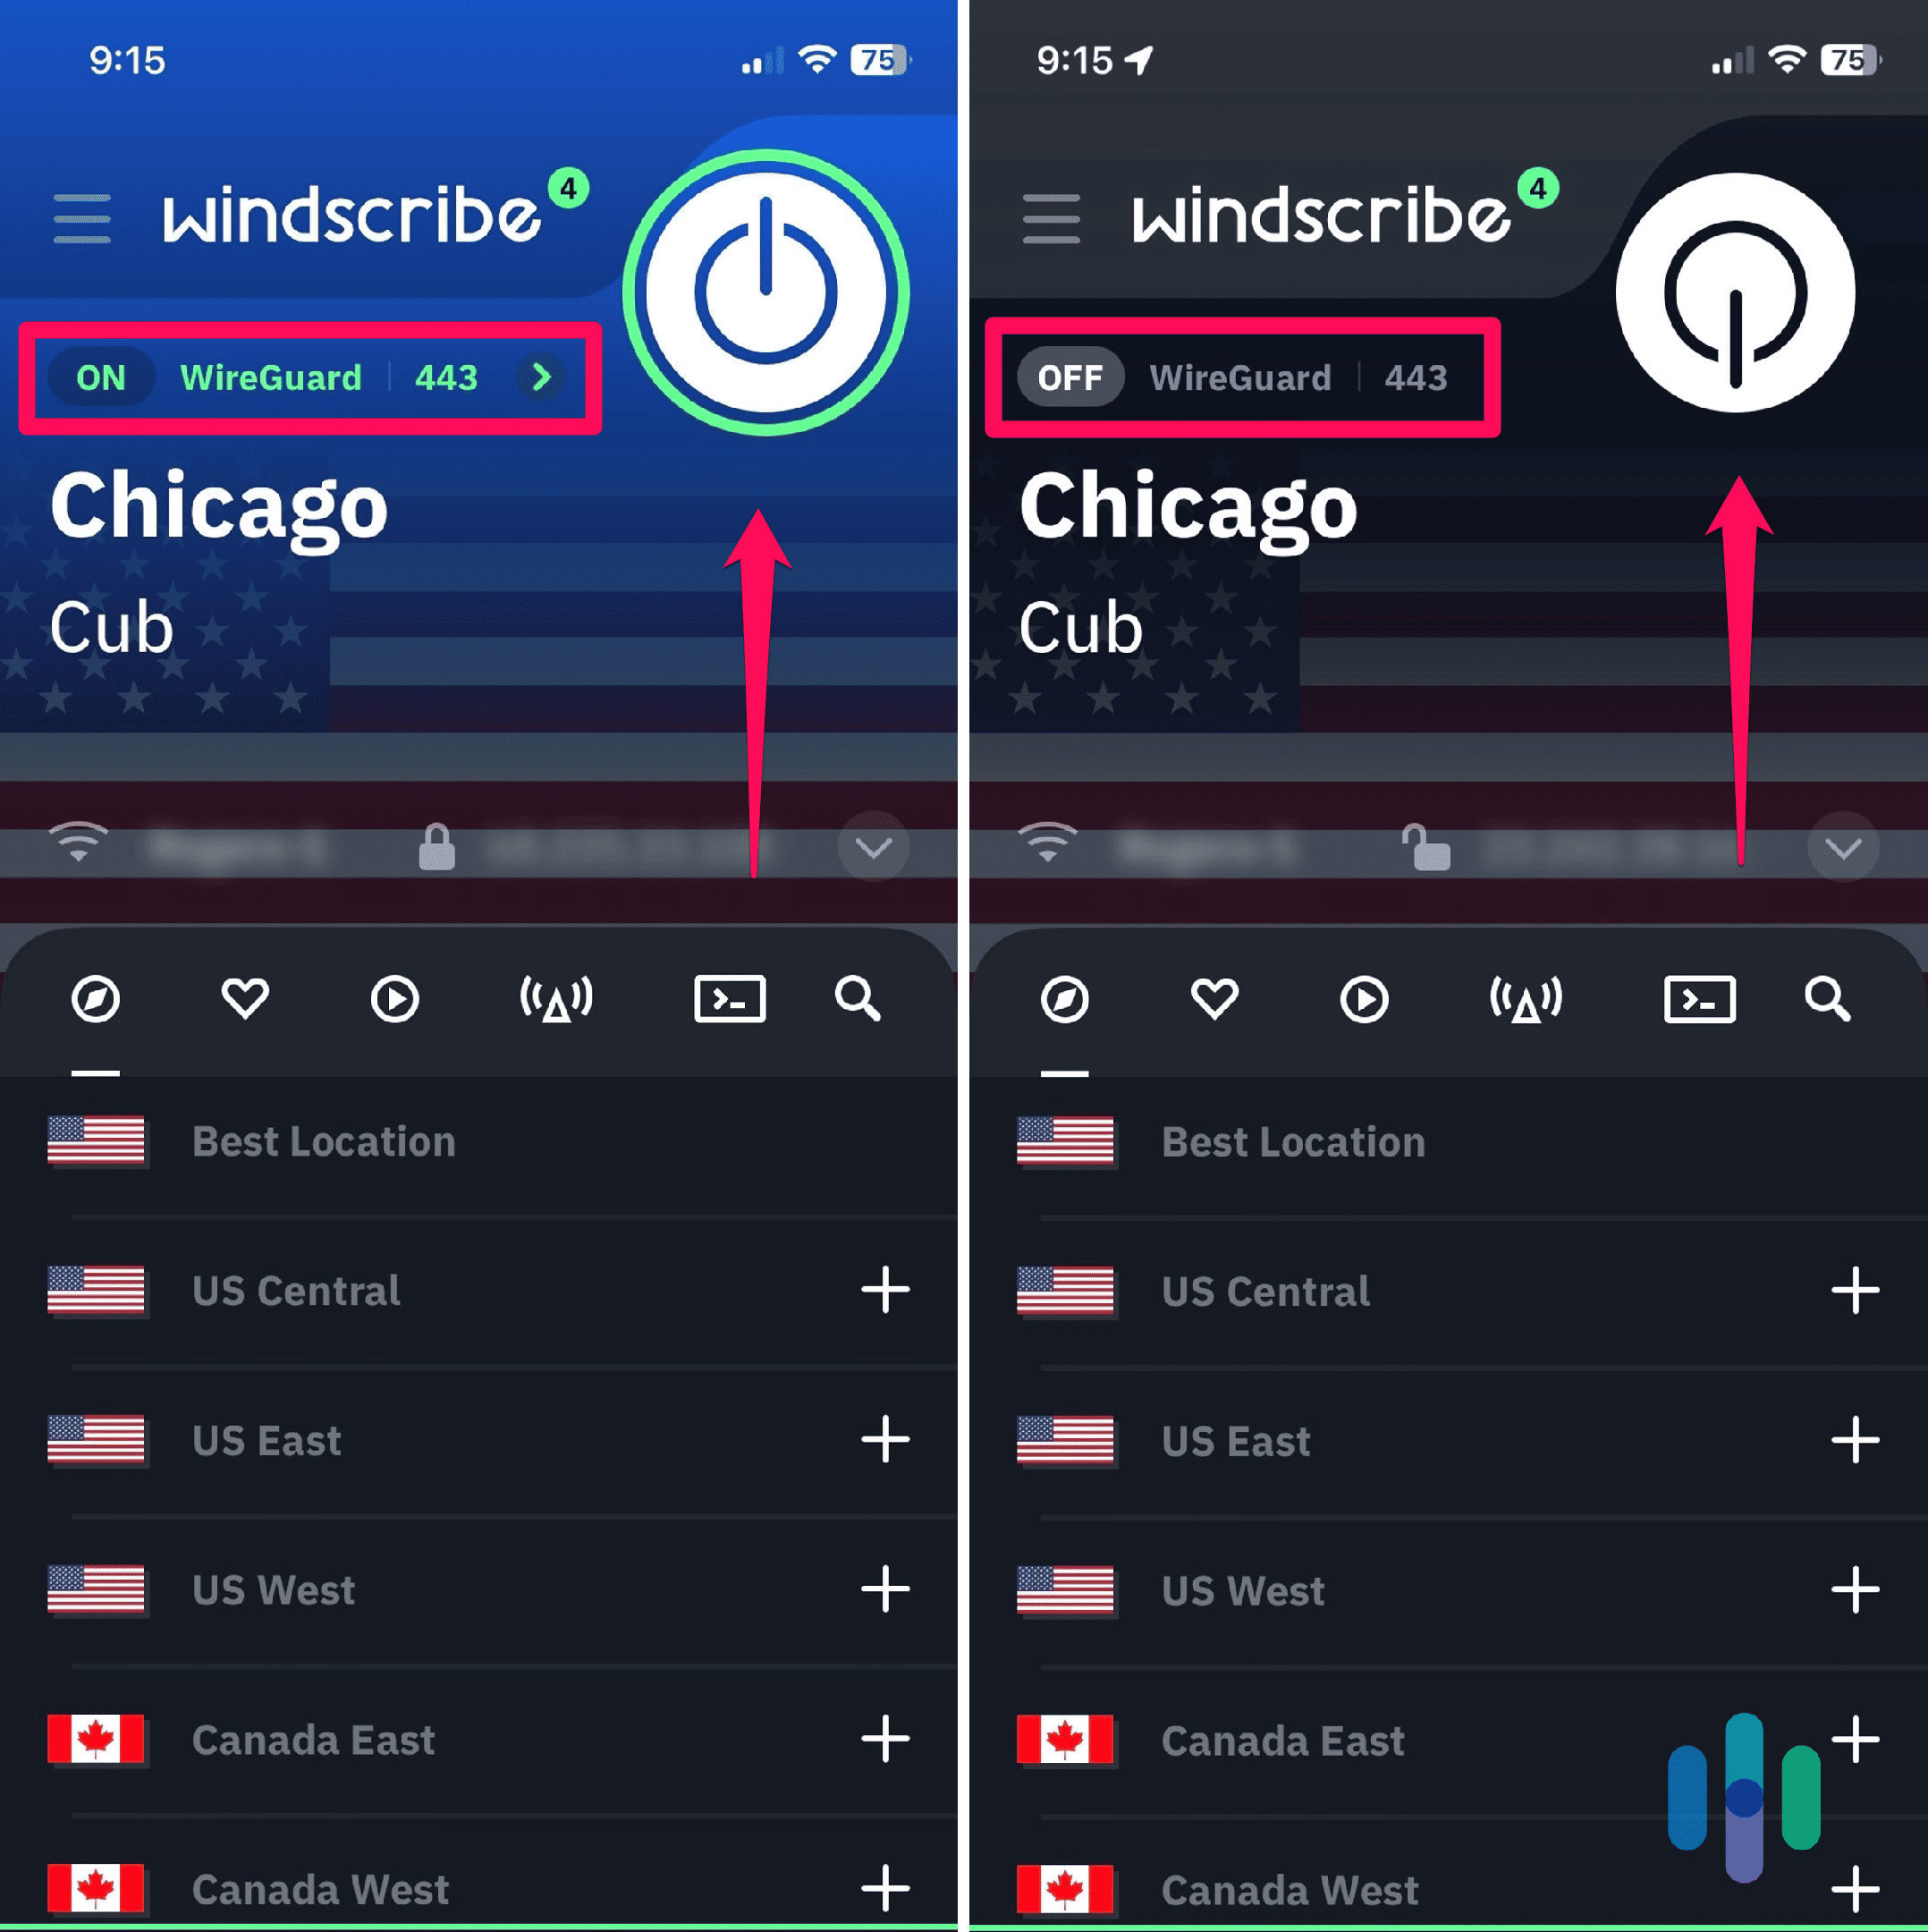The image size is (1928, 1932).
Task: Enable the OFF toggle in right screen
Action: tap(1067, 378)
